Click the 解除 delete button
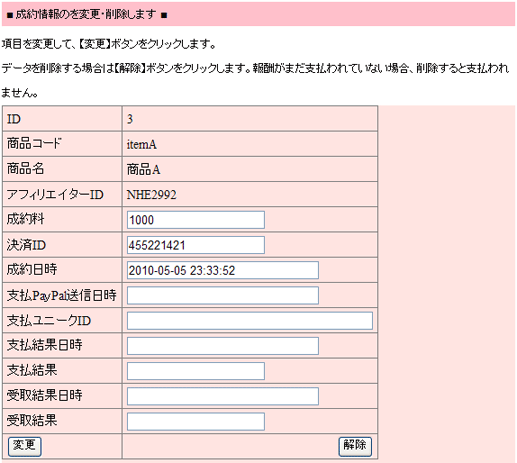517x463 pixels. (355, 446)
